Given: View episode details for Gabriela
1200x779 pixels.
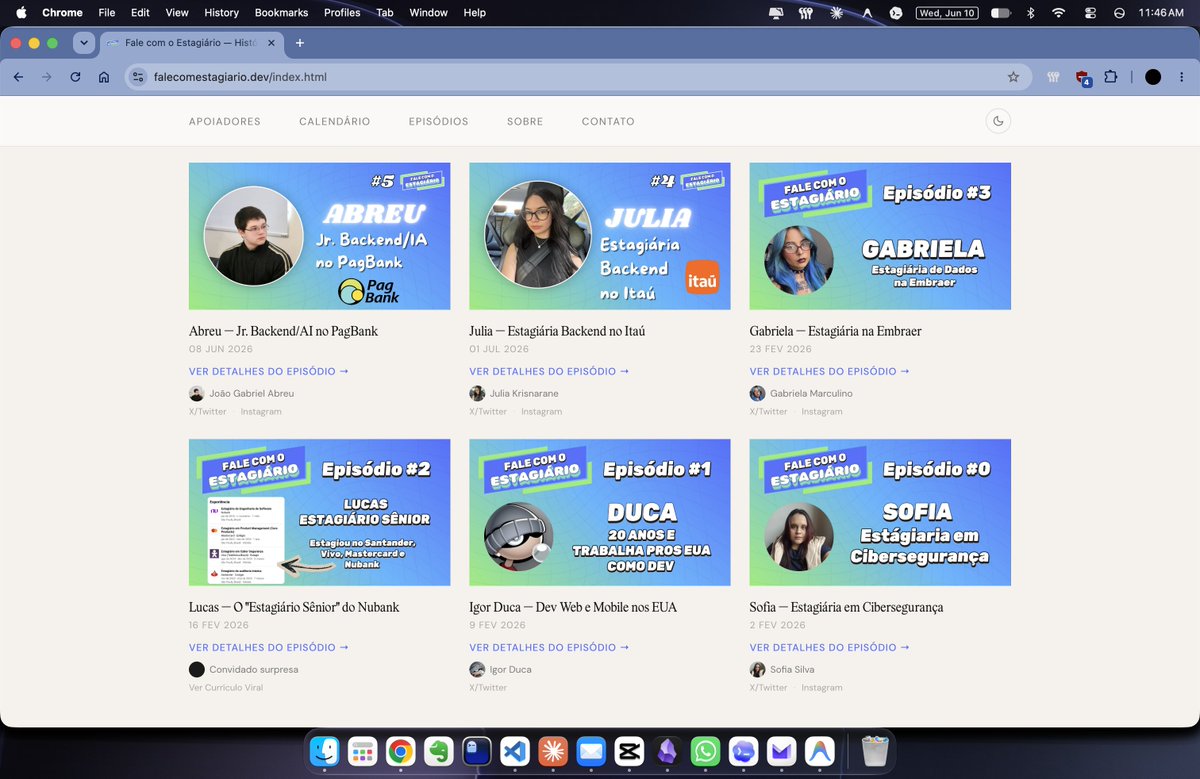Looking at the screenshot, I should pos(830,371).
